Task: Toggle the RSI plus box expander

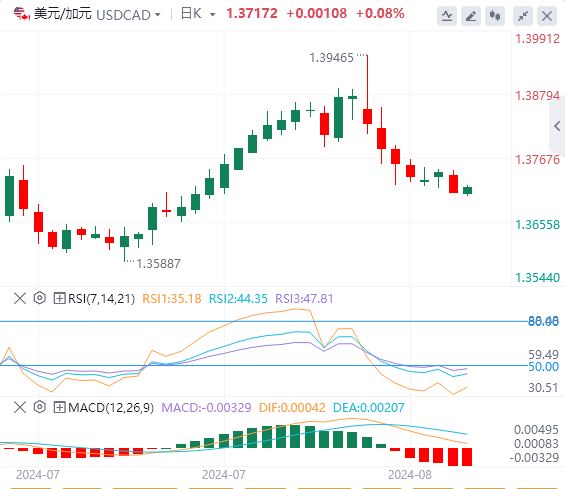Action: click(x=59, y=298)
